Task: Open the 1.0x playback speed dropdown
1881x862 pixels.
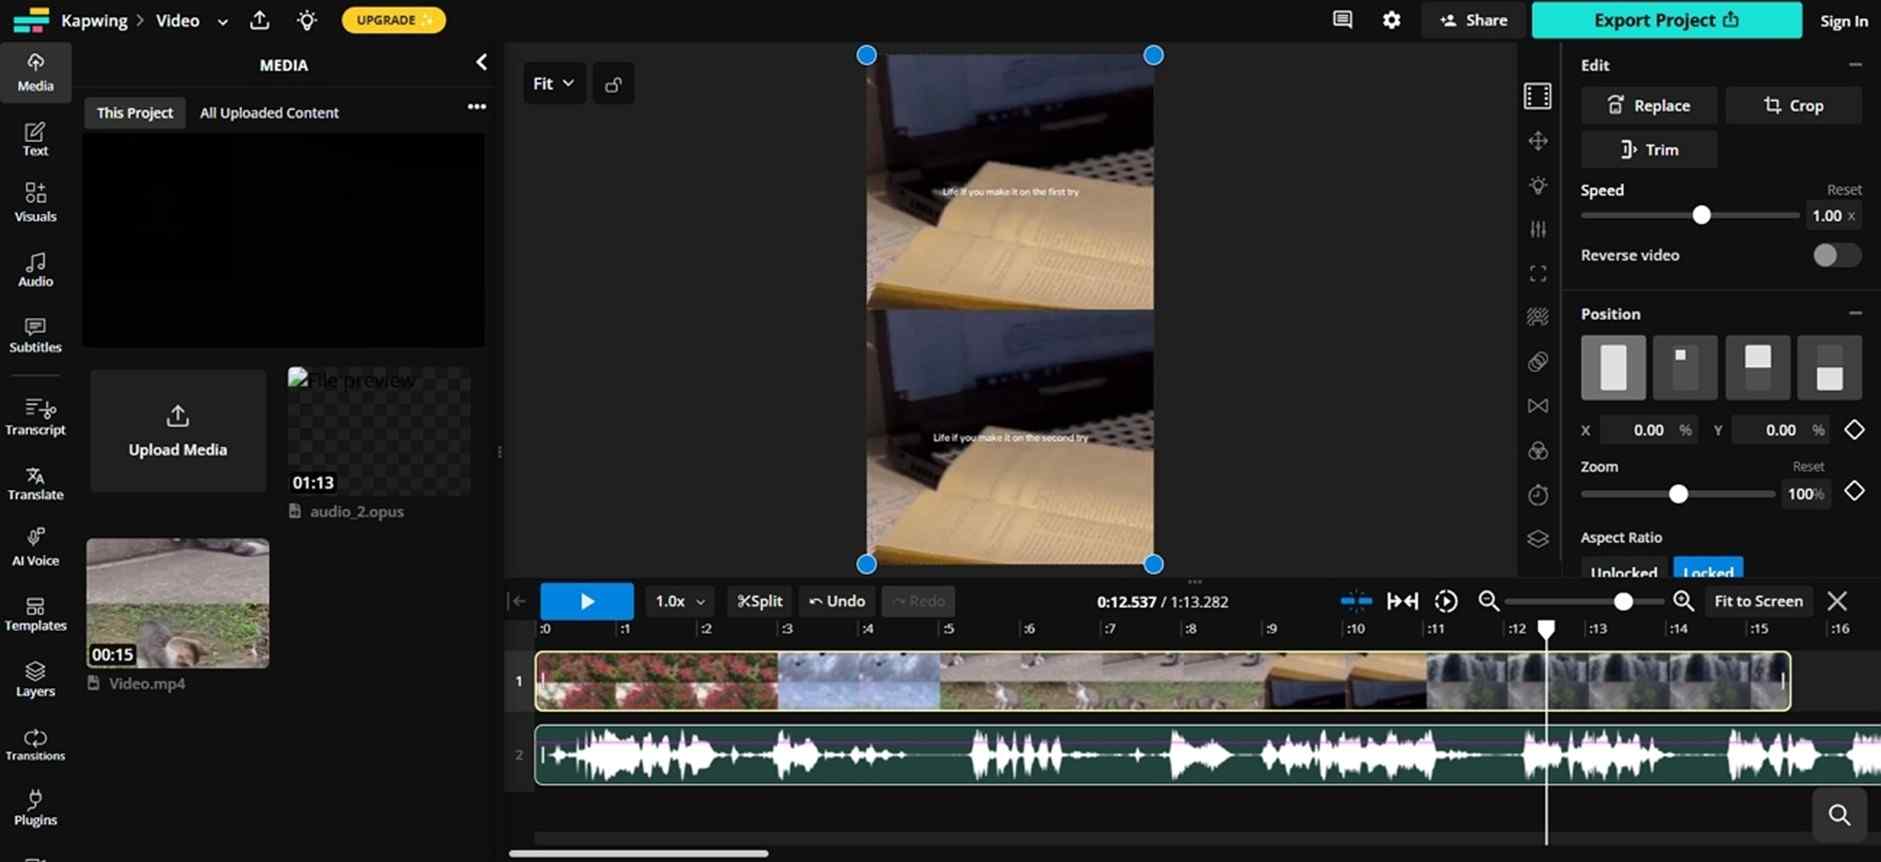Action: pos(679,601)
